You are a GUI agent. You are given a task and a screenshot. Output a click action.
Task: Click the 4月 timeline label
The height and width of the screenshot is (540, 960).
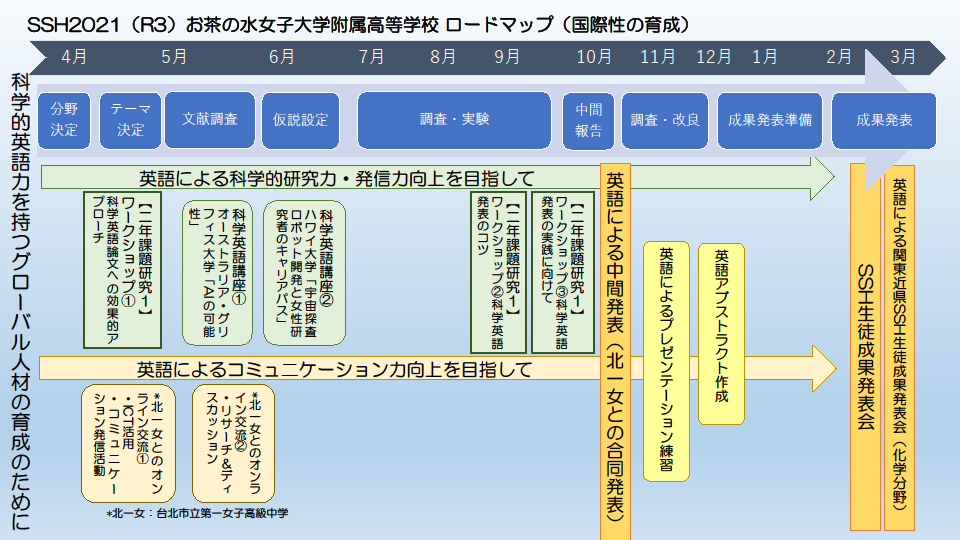click(x=74, y=57)
